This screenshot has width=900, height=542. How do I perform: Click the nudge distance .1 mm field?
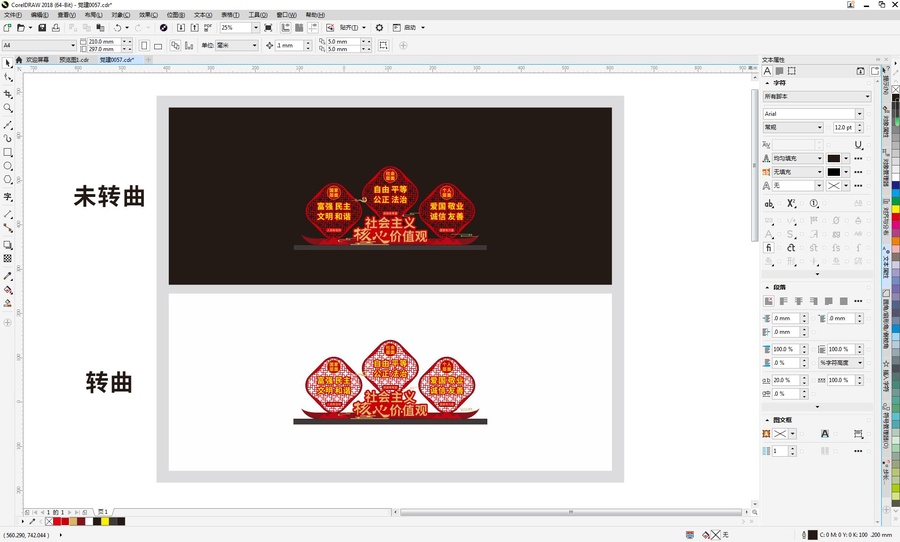[289, 45]
